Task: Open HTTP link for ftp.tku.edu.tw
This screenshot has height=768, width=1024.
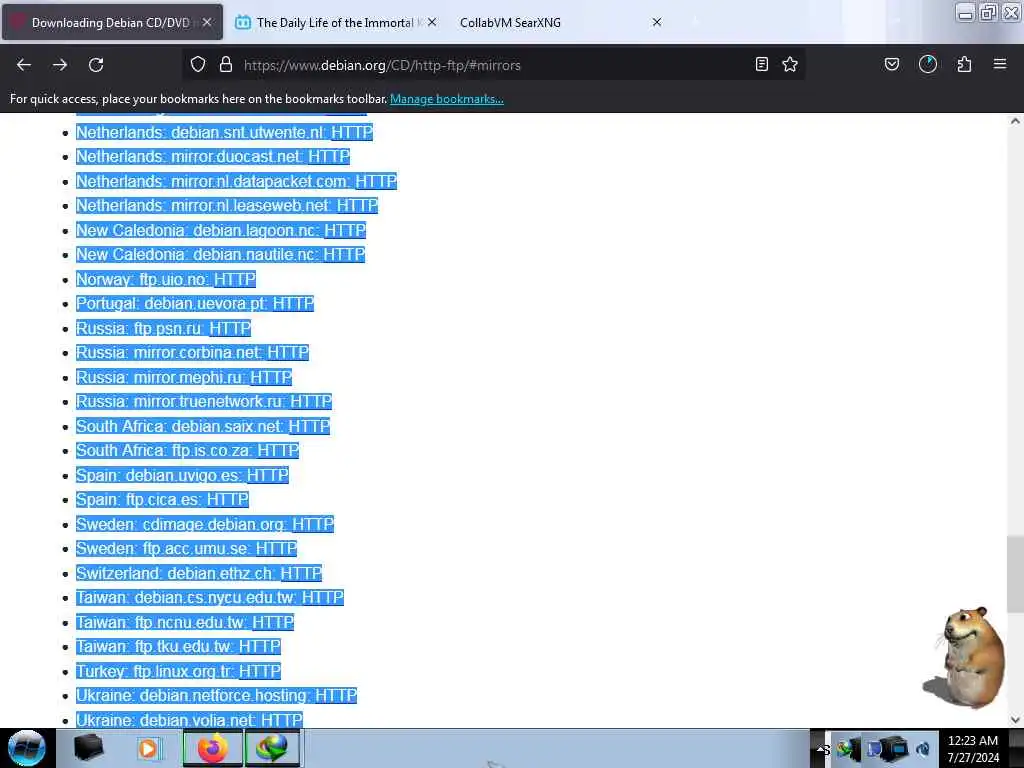Action: [x=260, y=647]
